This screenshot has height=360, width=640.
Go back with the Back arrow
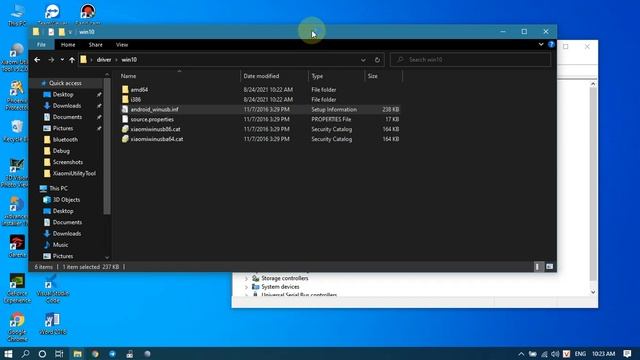coord(37,60)
